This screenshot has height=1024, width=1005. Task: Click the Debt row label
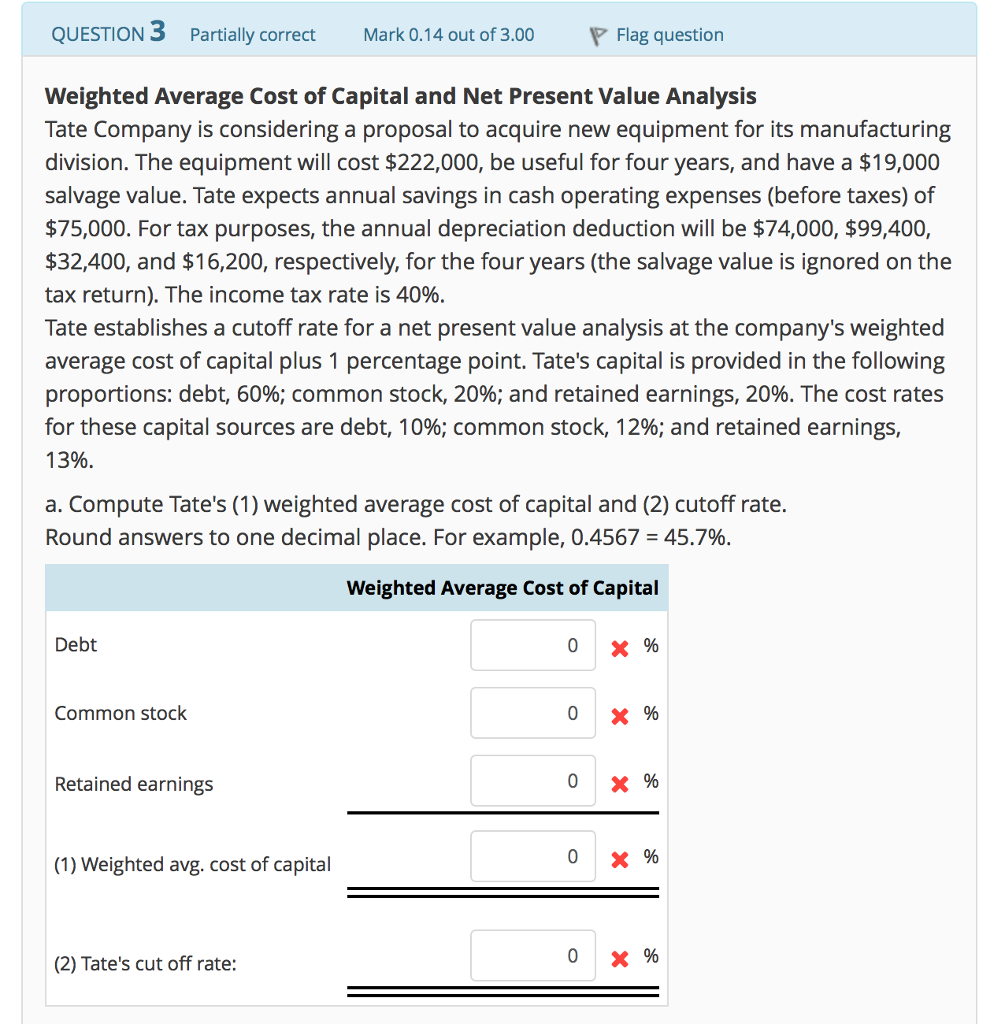pos(75,645)
